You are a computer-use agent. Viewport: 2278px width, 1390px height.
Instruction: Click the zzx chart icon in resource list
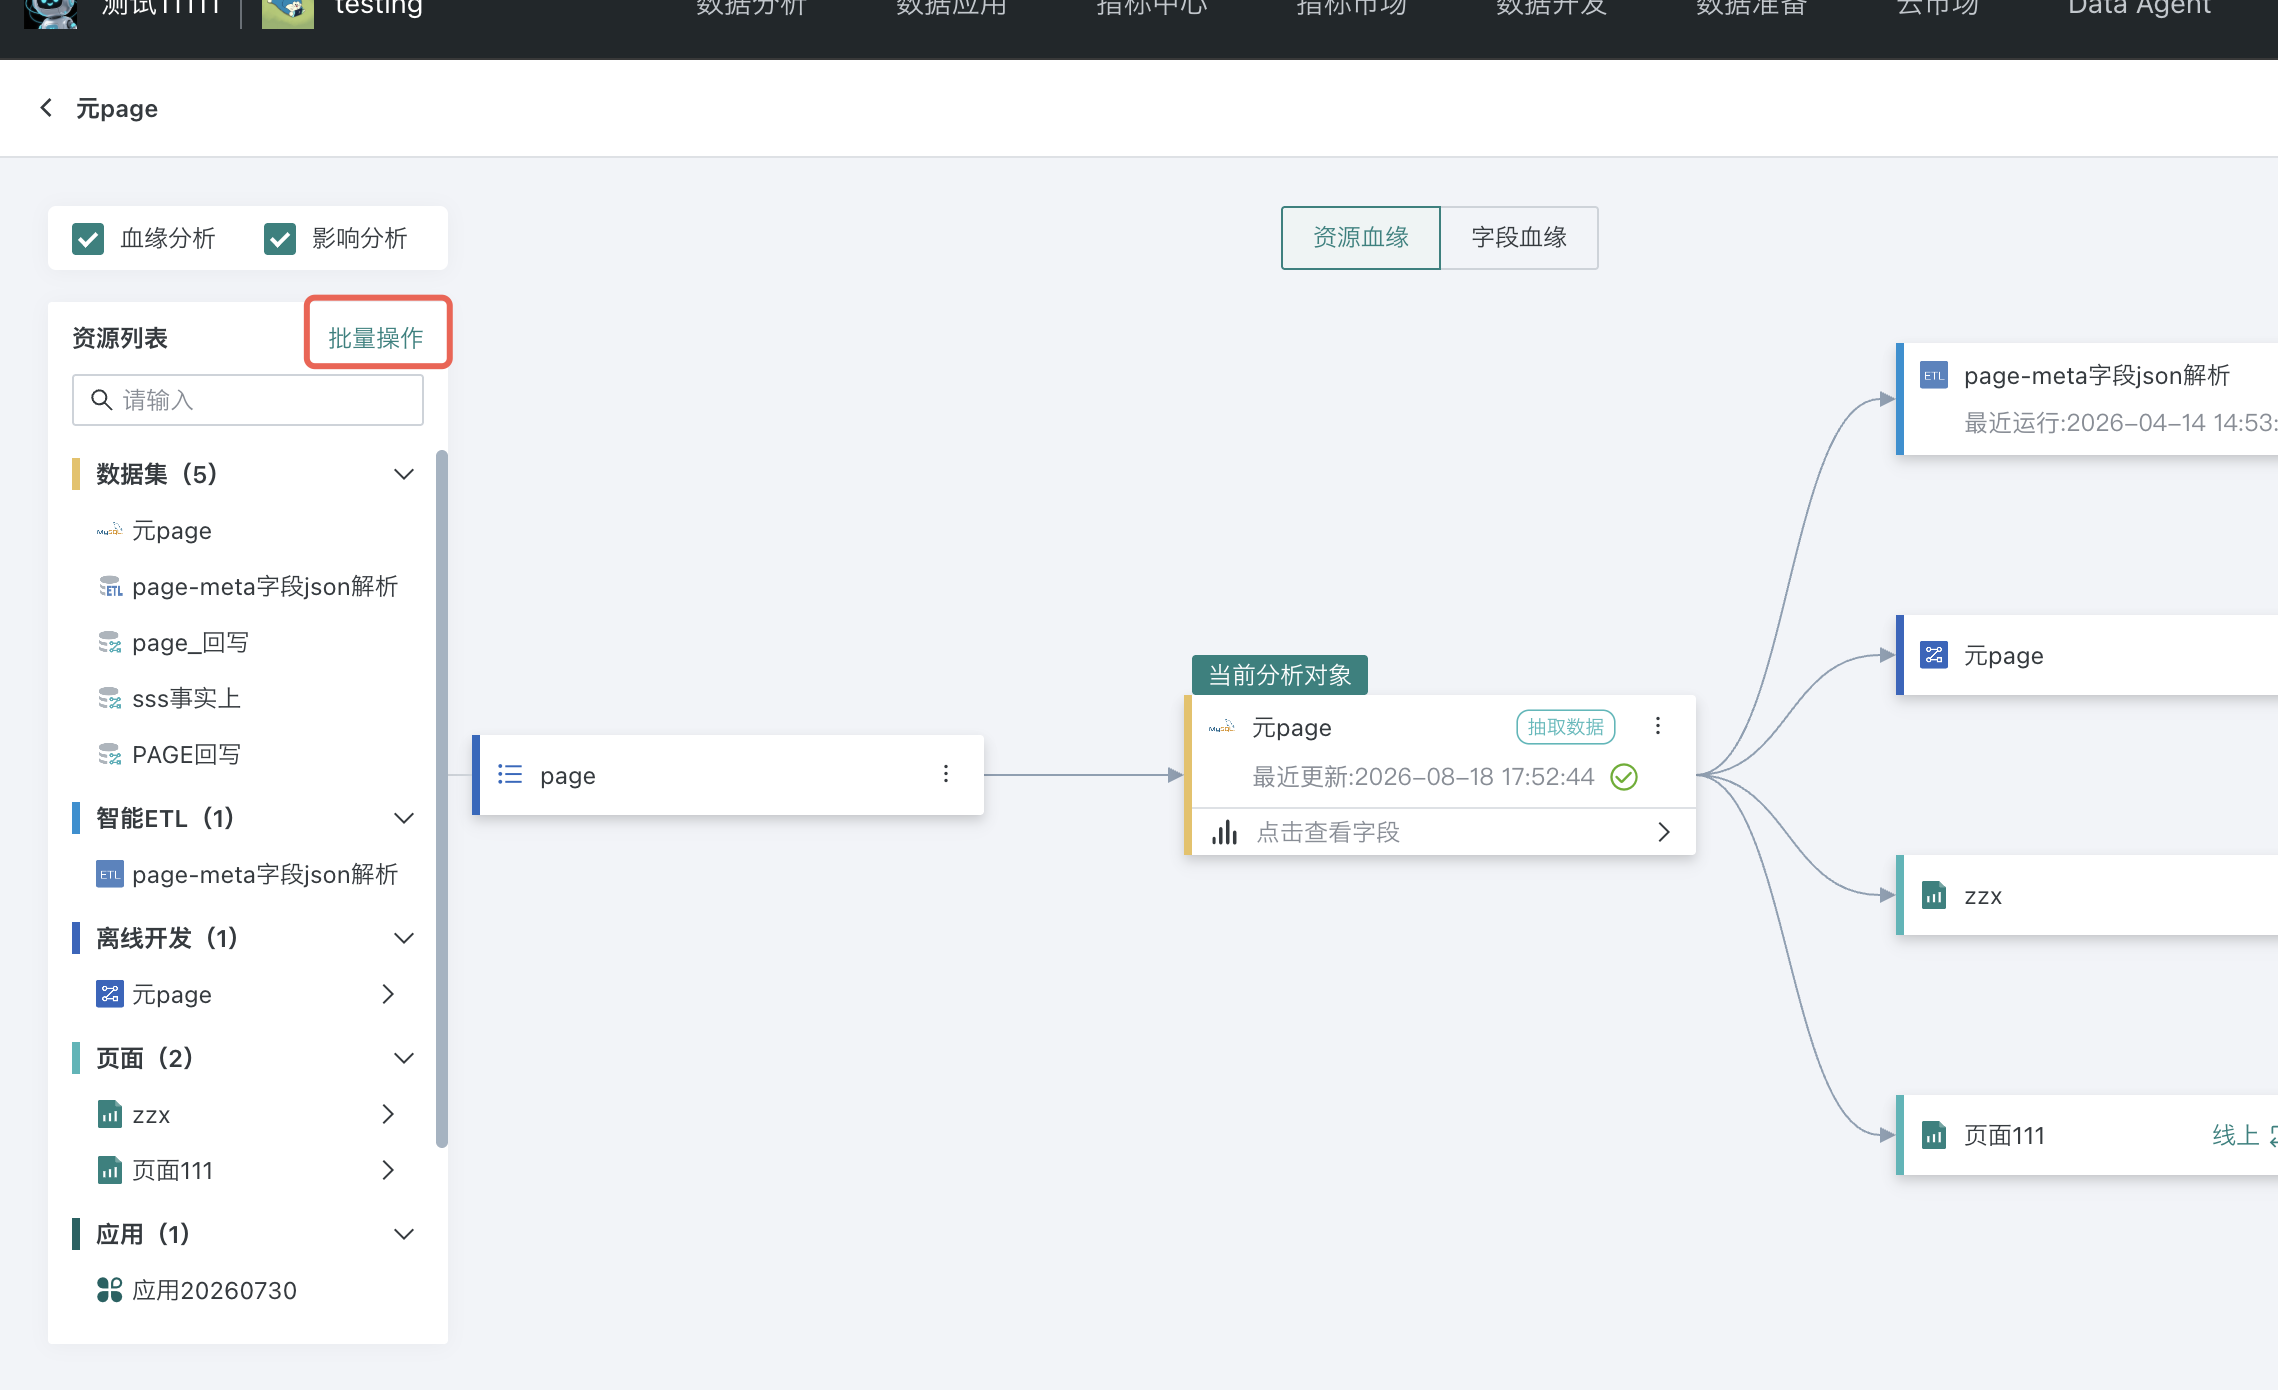tap(110, 1114)
